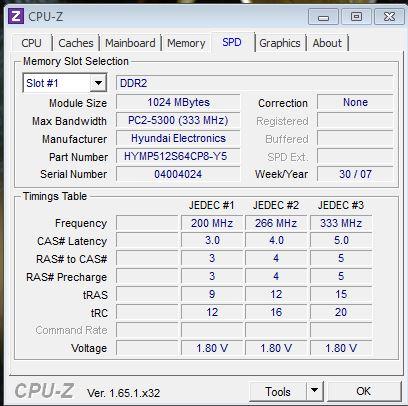408x406 pixels.
Task: Click the 266 MHz frequency cell
Action: click(276, 223)
